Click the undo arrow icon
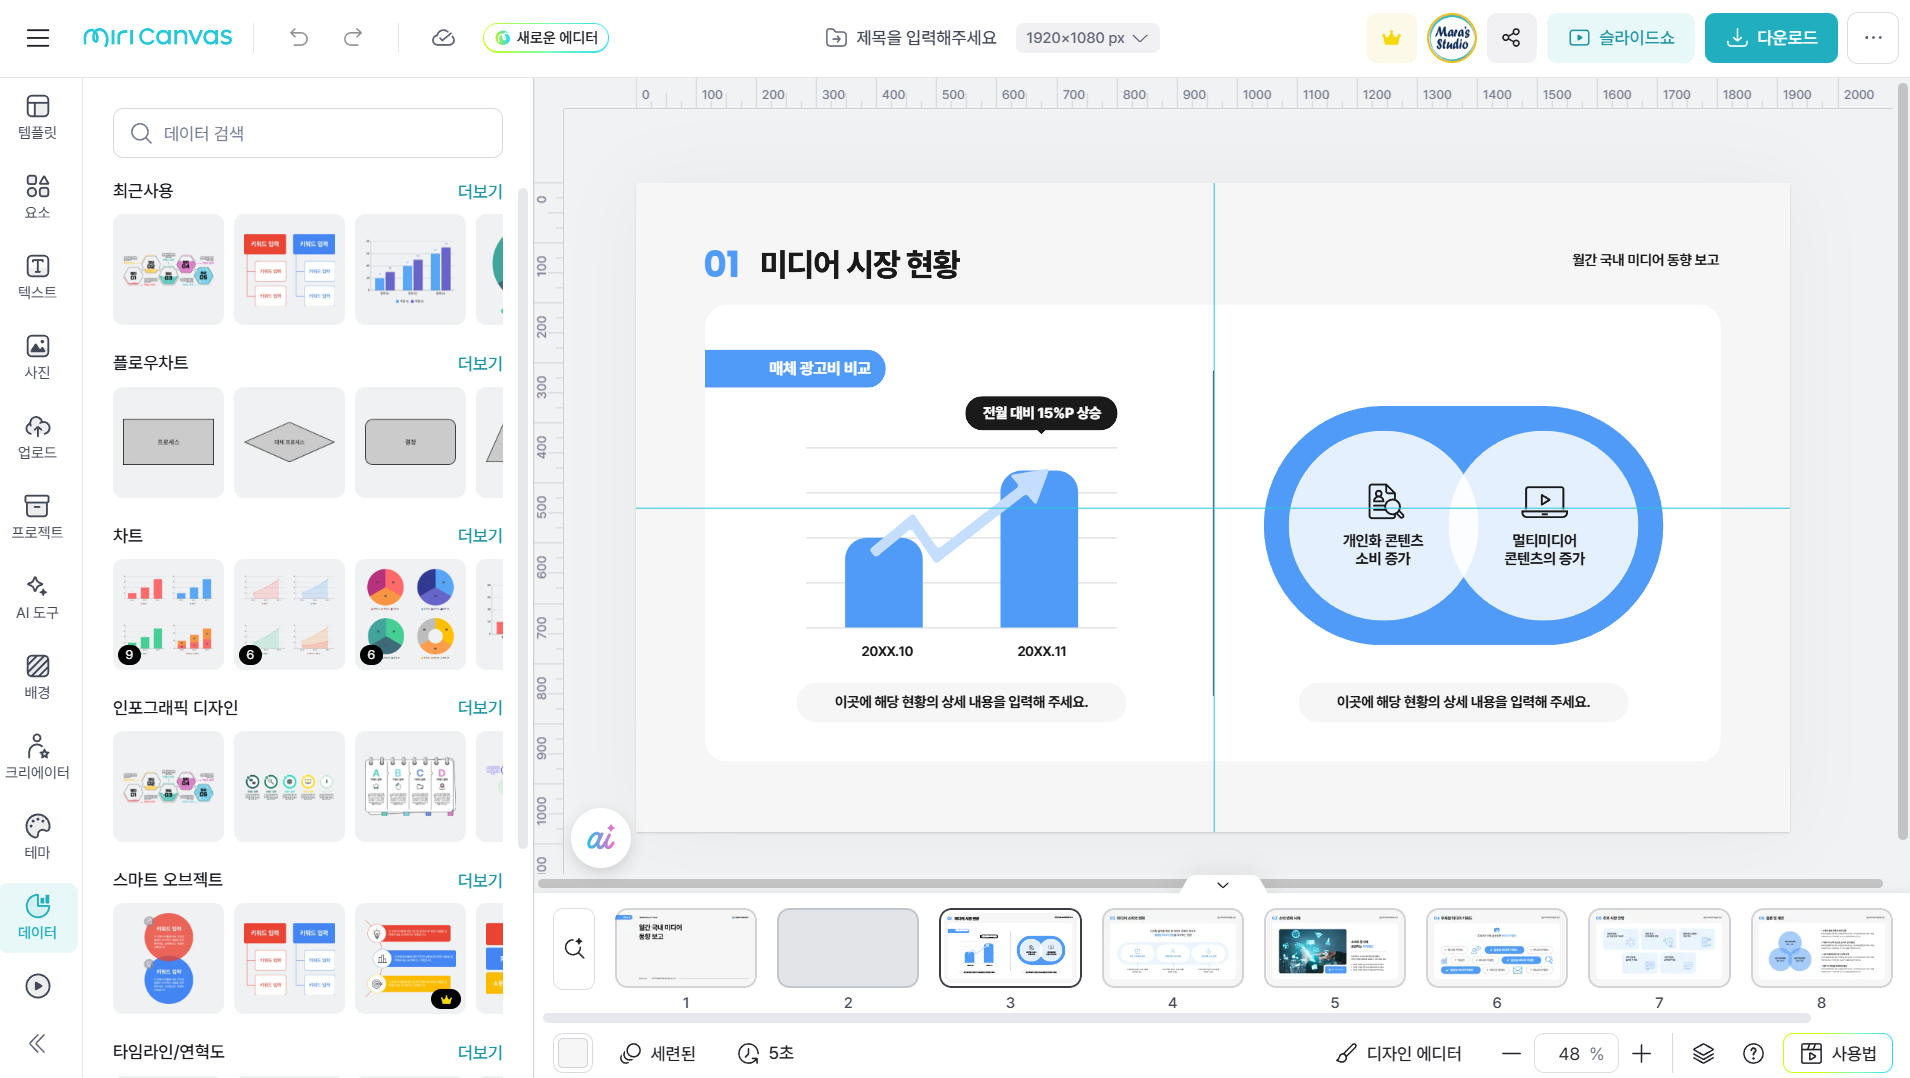The image size is (1910, 1078). pyautogui.click(x=299, y=38)
